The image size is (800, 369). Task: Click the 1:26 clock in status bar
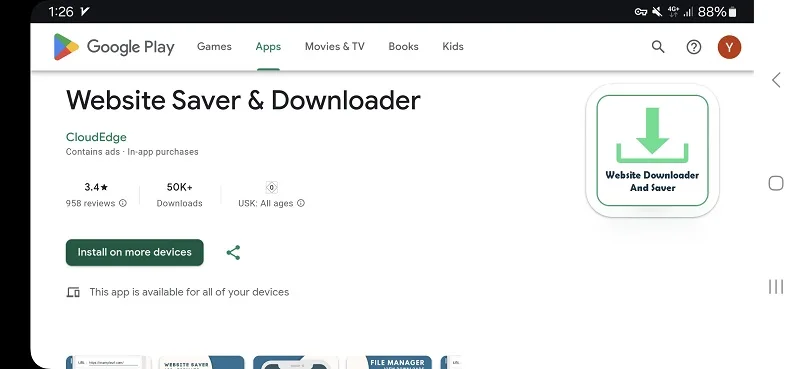click(x=61, y=12)
